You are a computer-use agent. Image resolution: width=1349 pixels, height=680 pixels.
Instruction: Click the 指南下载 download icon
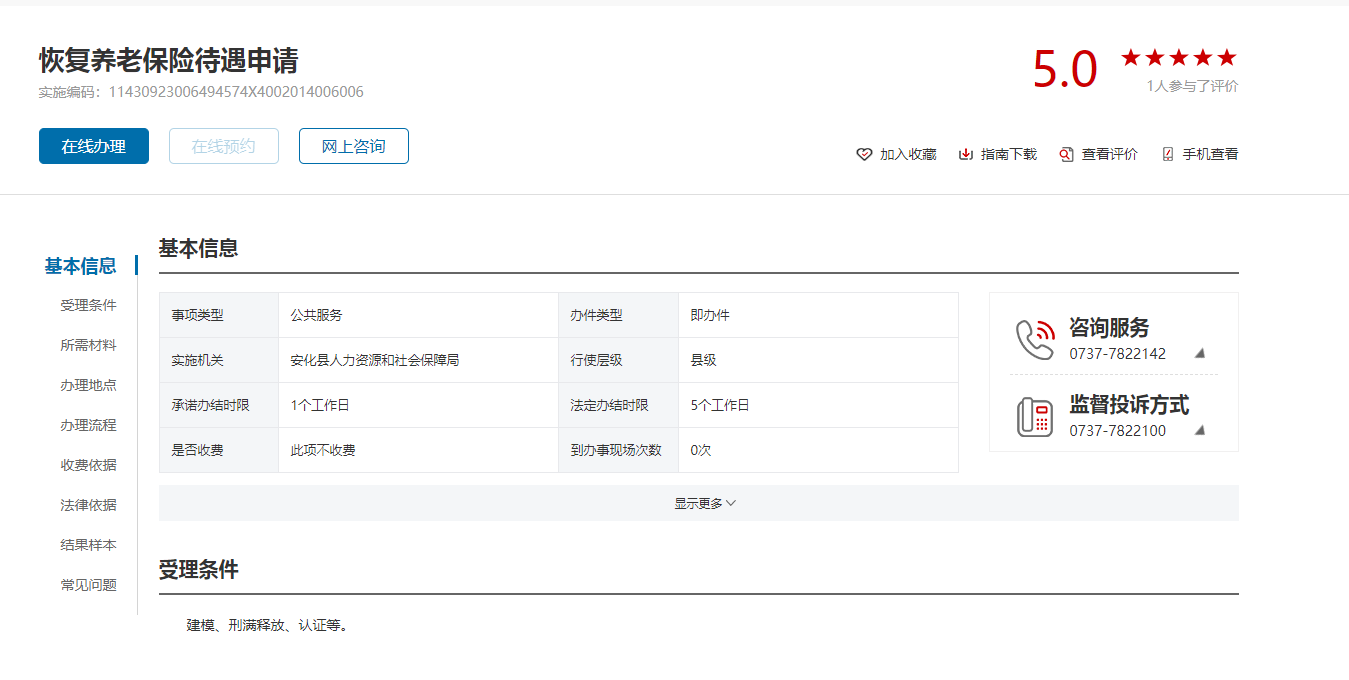[x=966, y=154]
